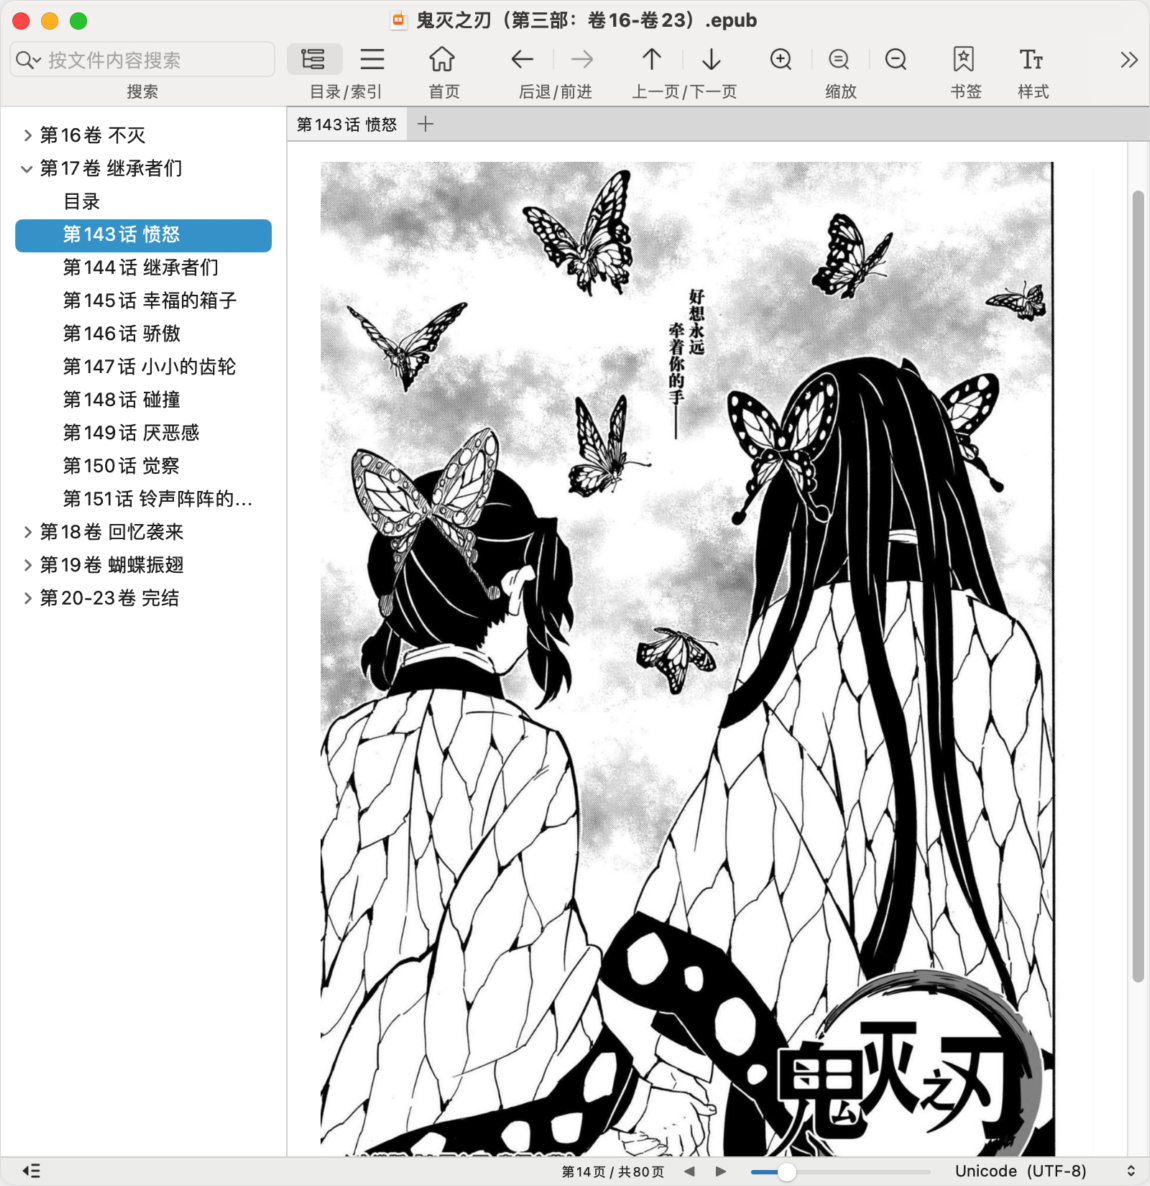
Task: Zoom out with the minus magnifier
Action: coord(897,59)
